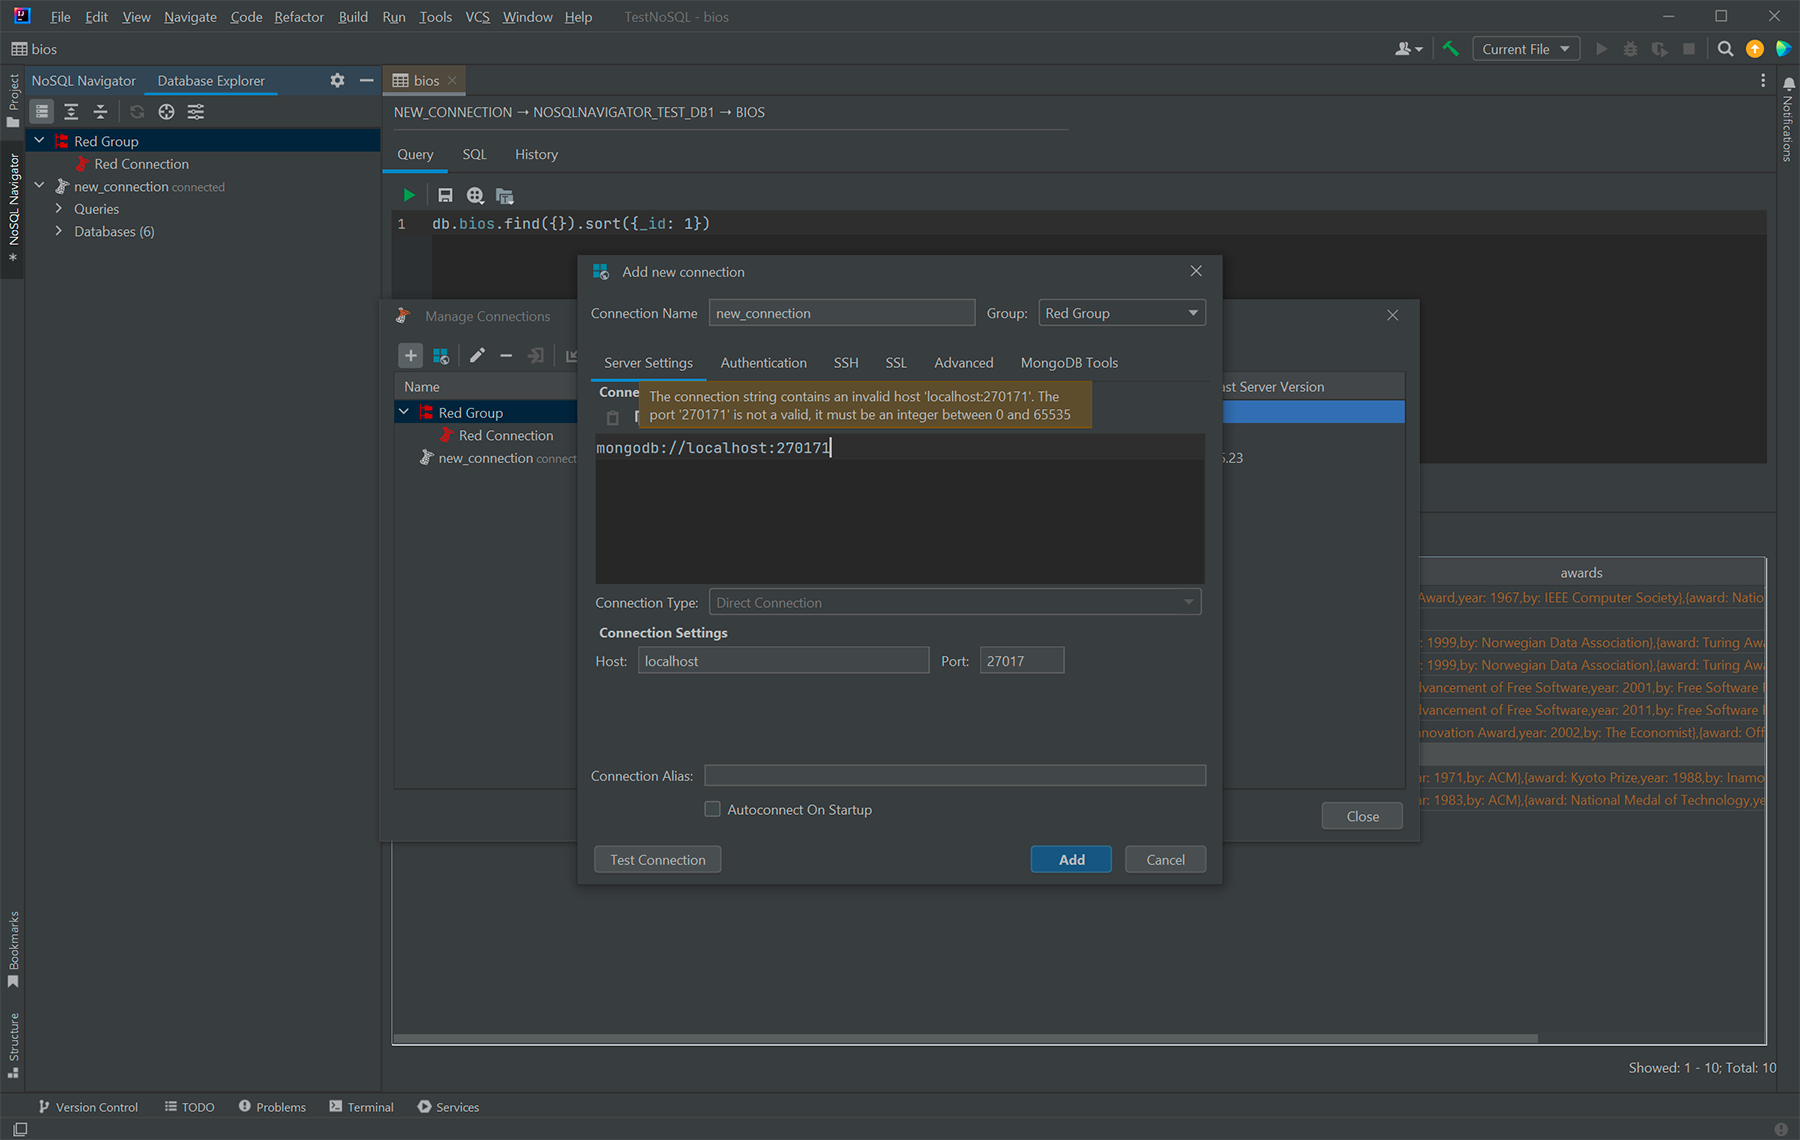Click the plus icon in Manage Connections

[410, 355]
